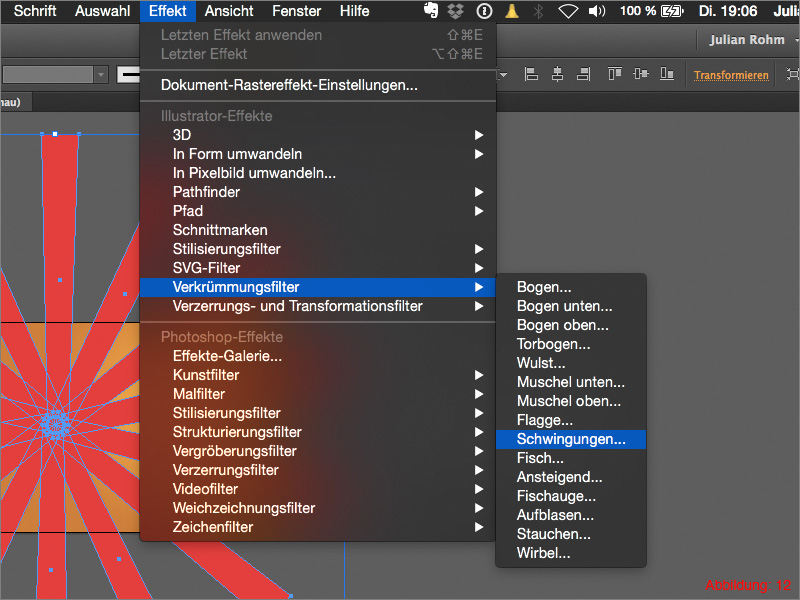Open the volume control in the menu bar
800x600 pixels.
tap(598, 11)
